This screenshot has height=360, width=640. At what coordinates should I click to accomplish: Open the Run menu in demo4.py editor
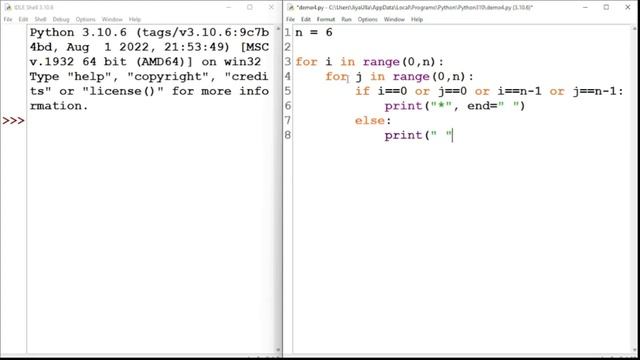click(x=346, y=19)
